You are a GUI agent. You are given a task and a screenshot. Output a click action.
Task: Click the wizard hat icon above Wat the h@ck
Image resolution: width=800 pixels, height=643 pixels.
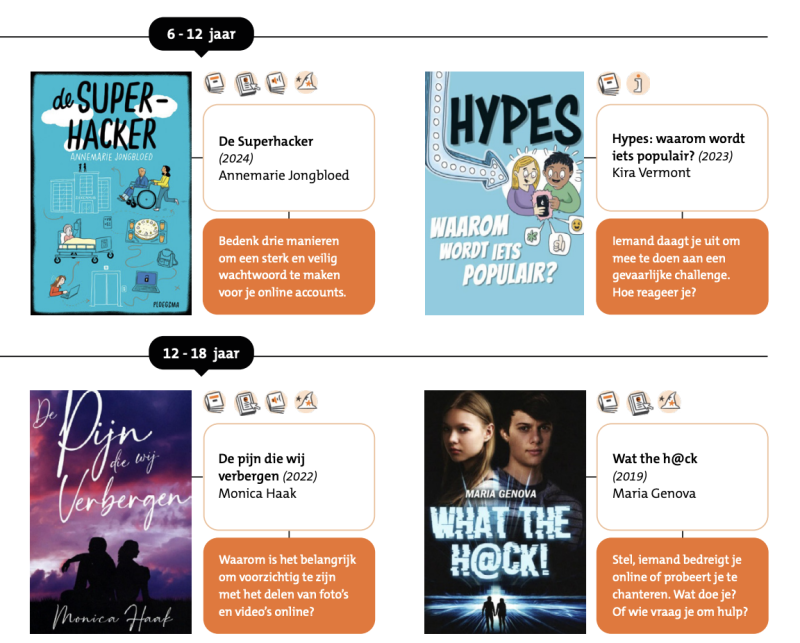pos(669,401)
